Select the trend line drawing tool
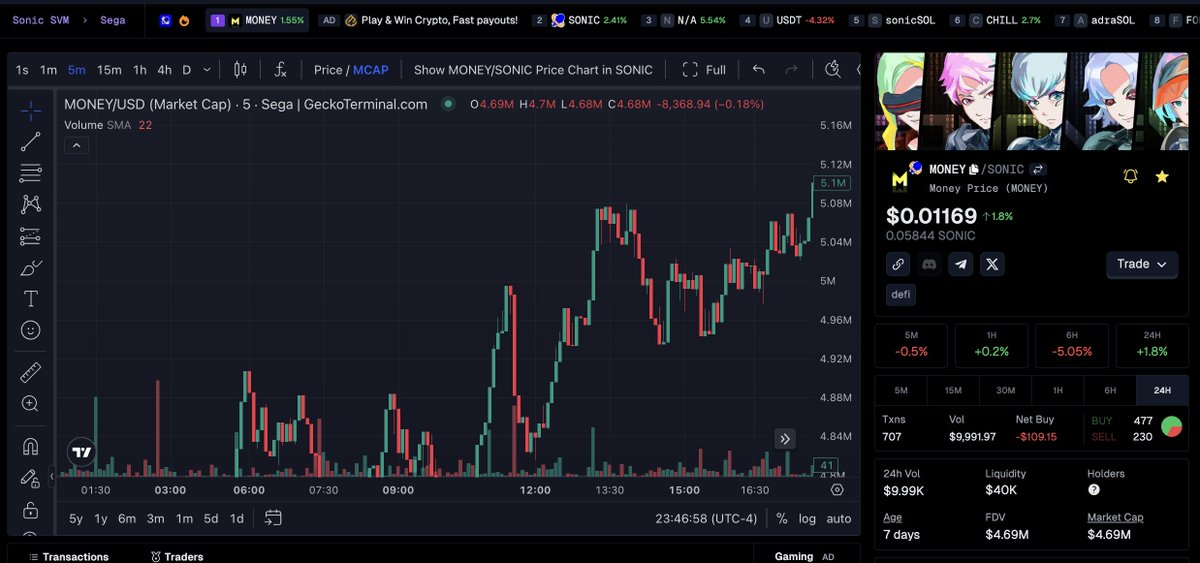The height and width of the screenshot is (563, 1200). [31, 142]
